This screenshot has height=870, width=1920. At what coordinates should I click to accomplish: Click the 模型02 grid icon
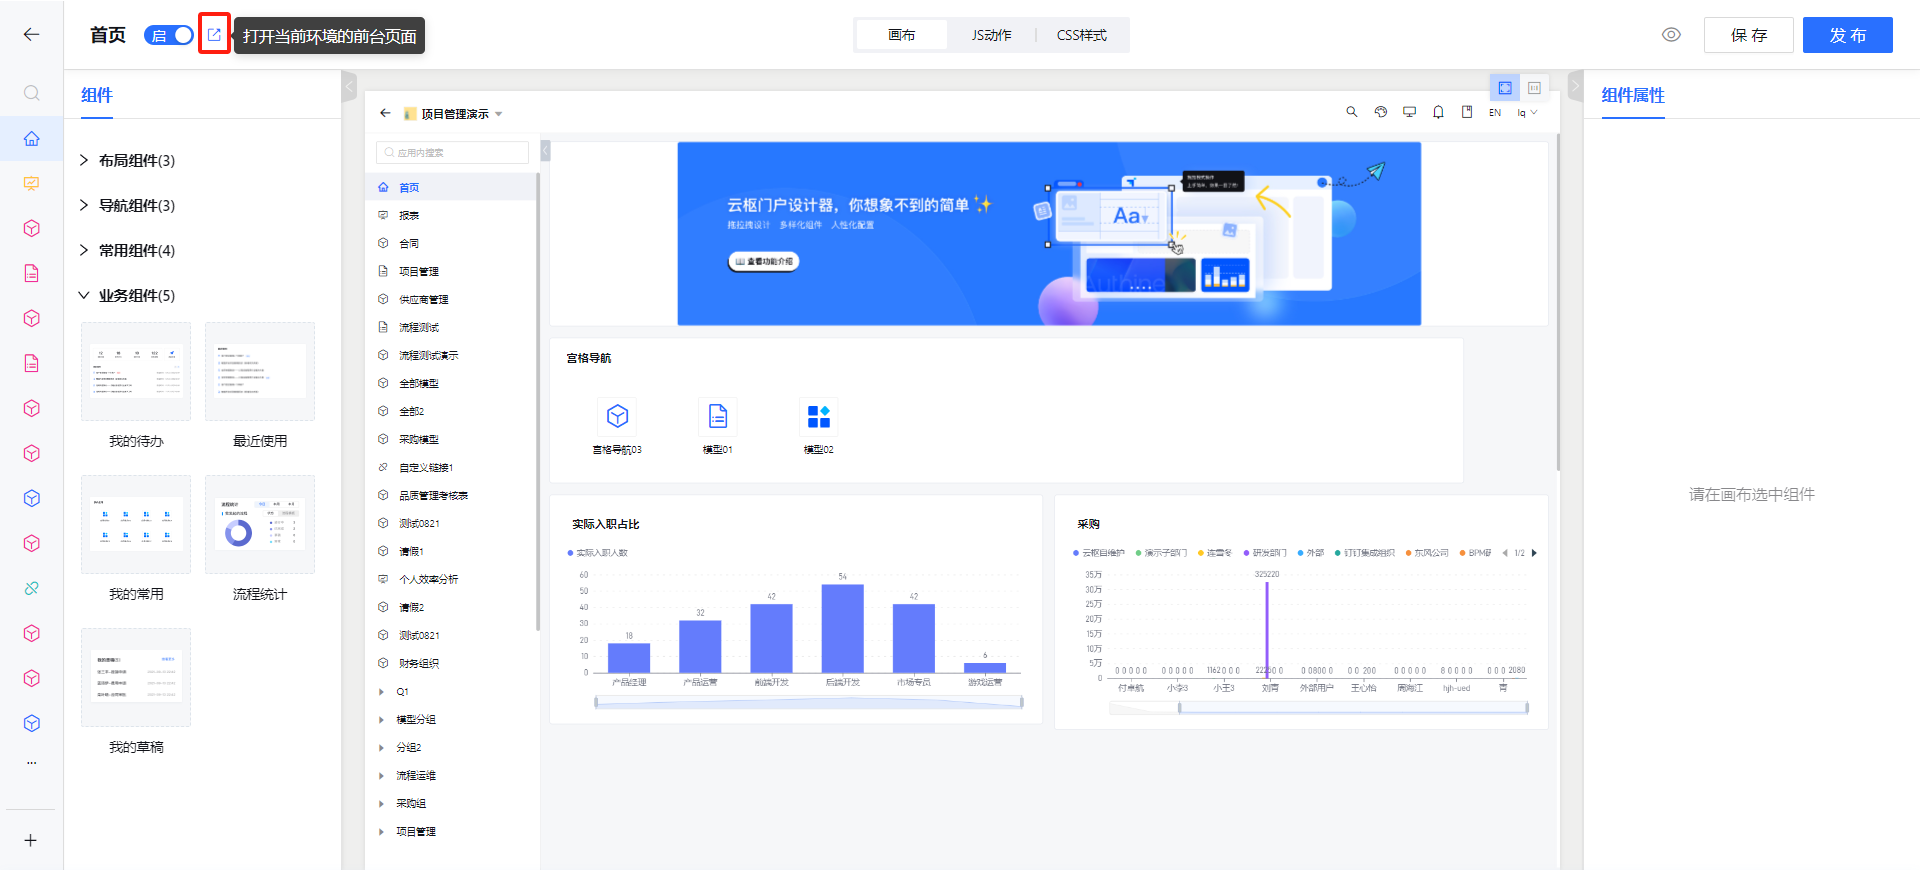[818, 415]
